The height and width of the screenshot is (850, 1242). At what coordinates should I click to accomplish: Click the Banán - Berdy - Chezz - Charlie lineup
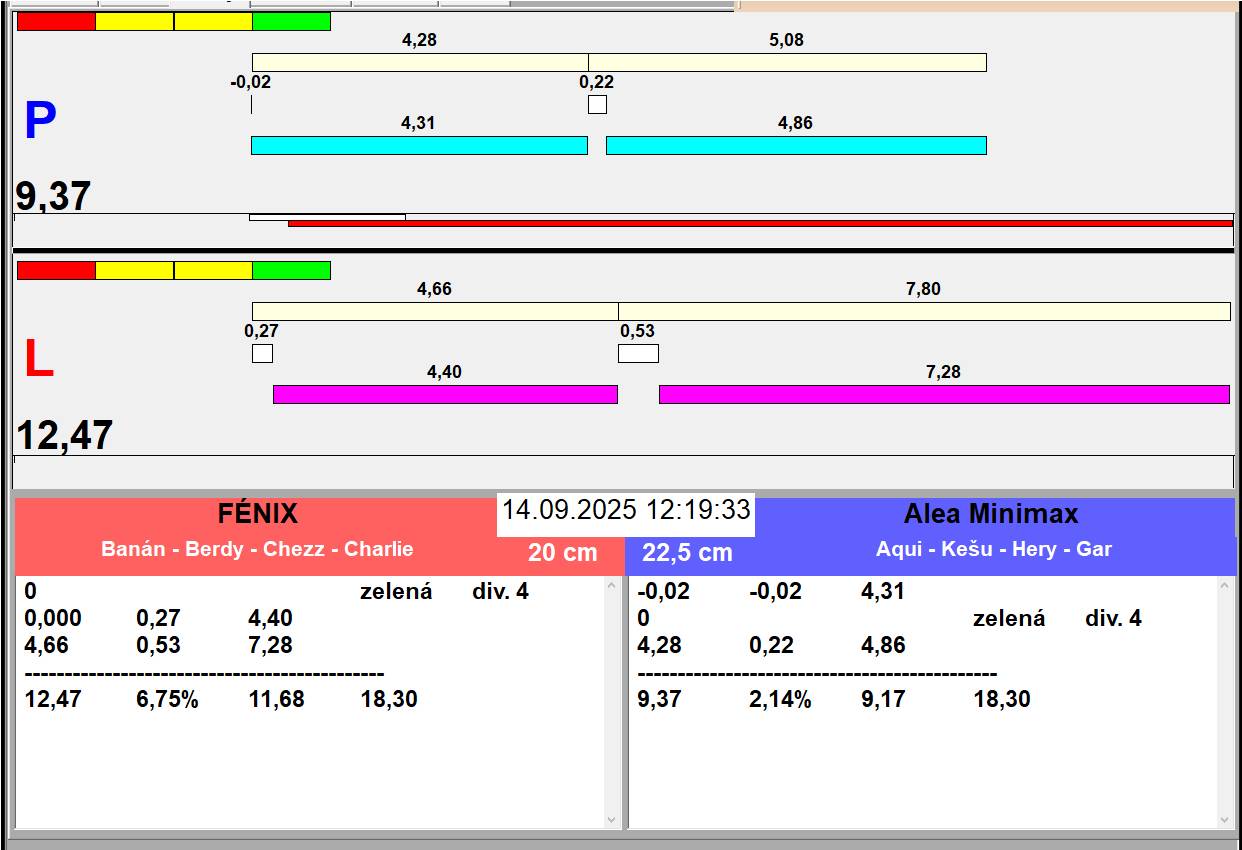click(x=257, y=549)
